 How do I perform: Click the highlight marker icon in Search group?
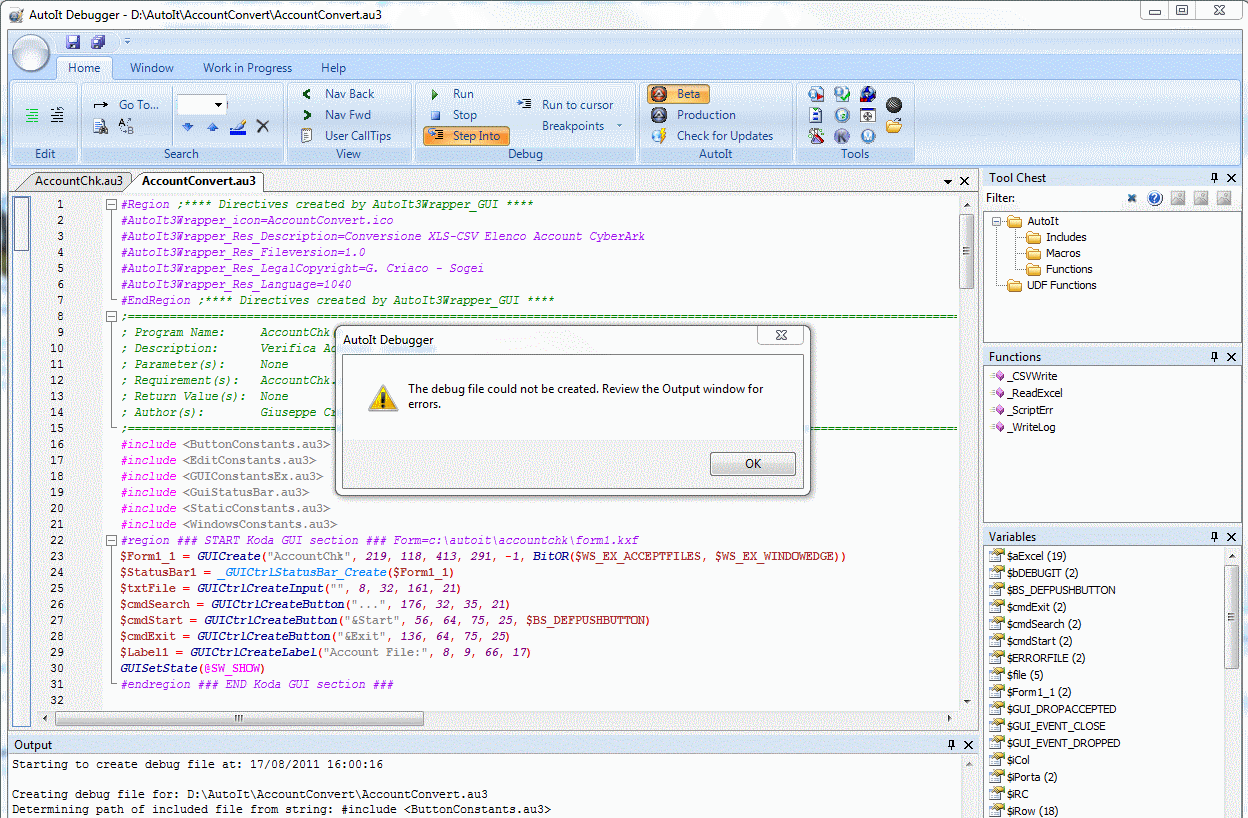pyautogui.click(x=238, y=127)
